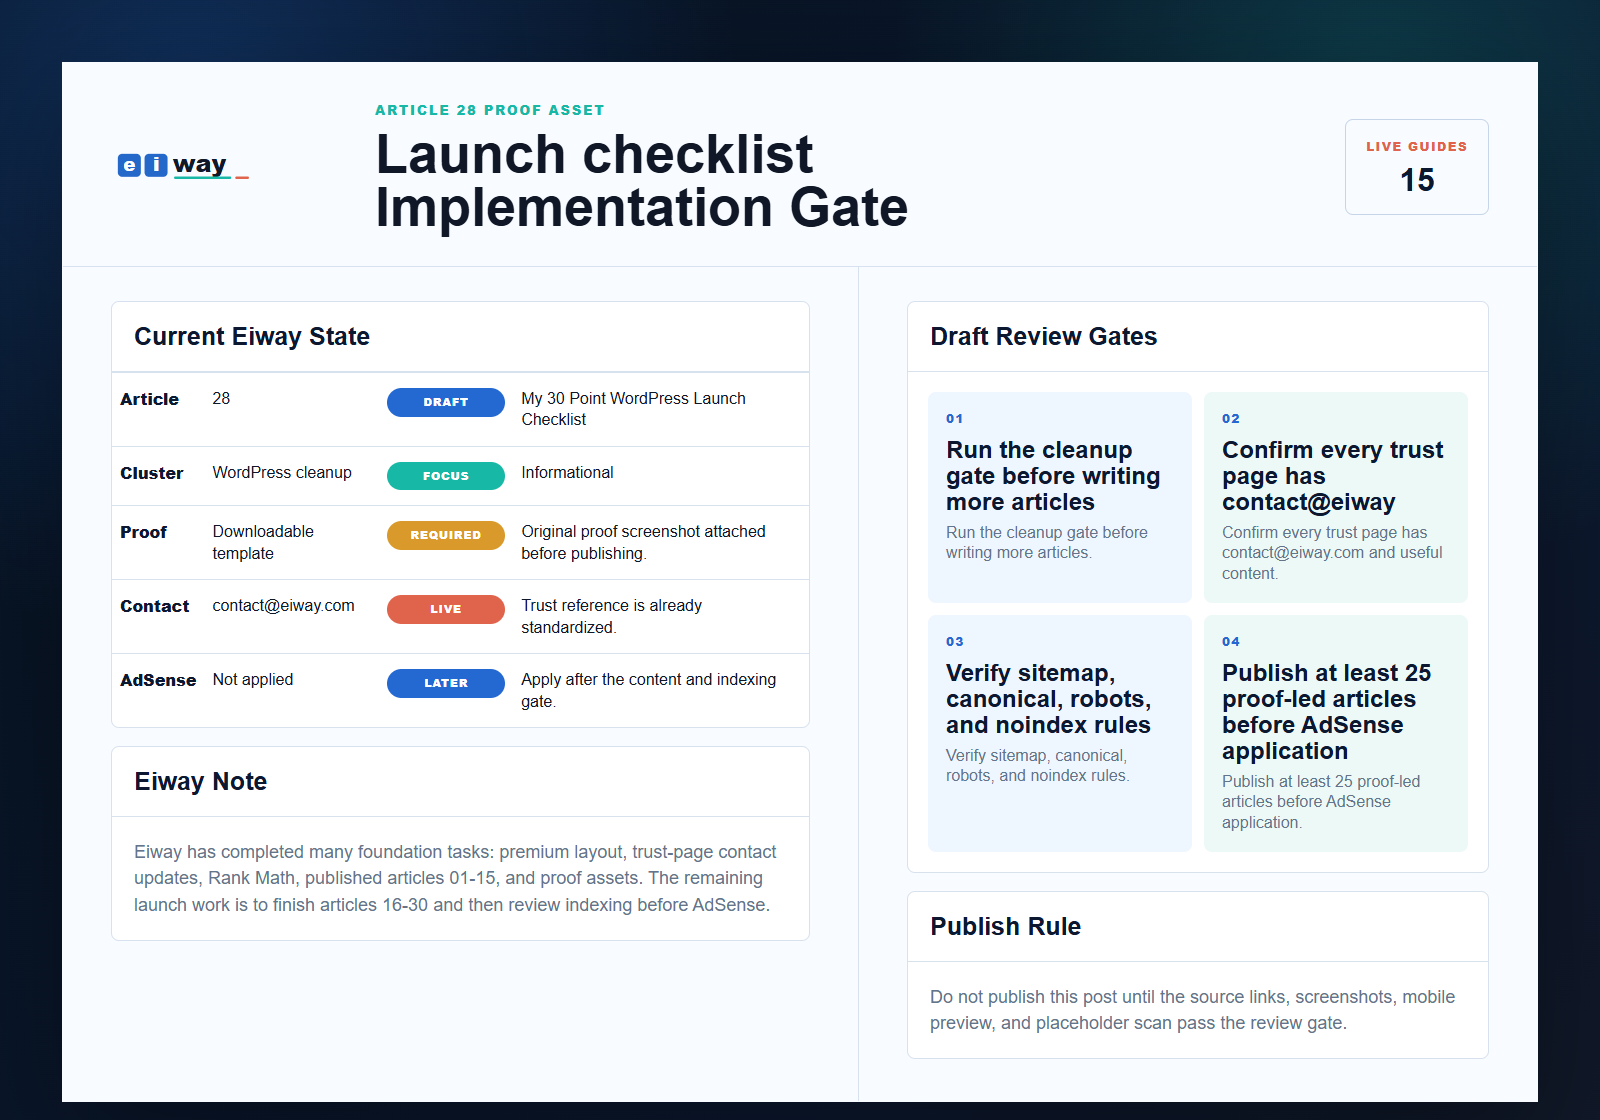1600x1120 pixels.
Task: Click the 'Publish Rule' heading
Action: click(x=1005, y=926)
